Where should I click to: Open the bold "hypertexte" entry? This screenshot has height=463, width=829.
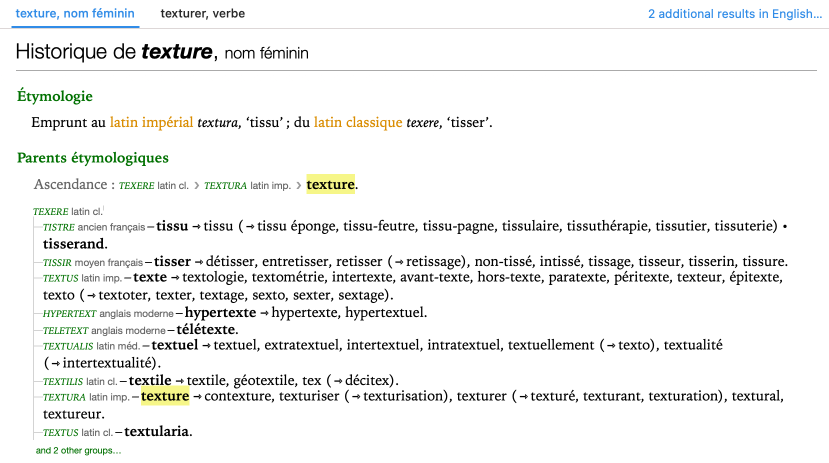220,313
